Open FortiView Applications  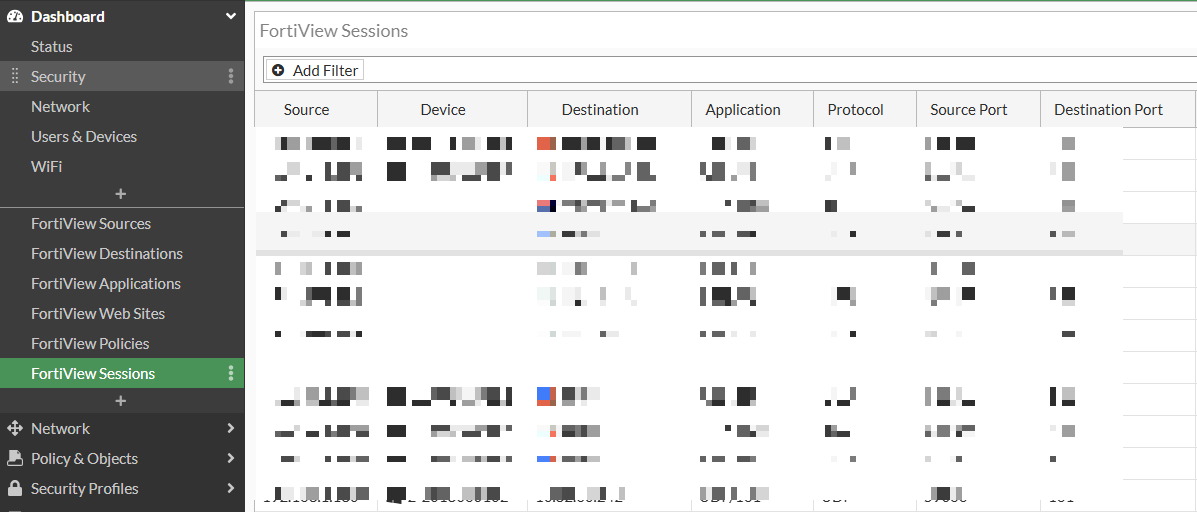click(106, 283)
